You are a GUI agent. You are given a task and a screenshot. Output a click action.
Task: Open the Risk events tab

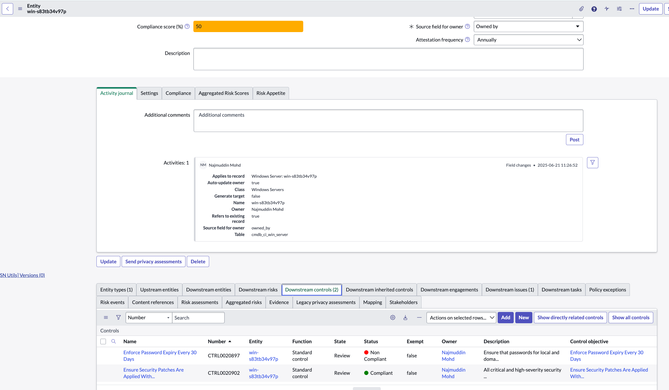tap(112, 302)
